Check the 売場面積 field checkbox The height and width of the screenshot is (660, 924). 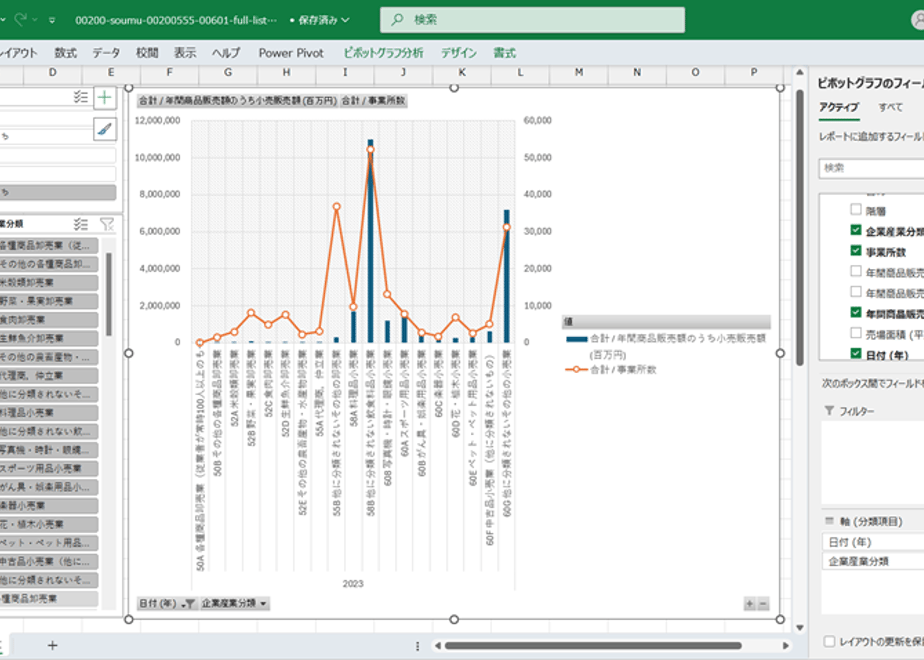tap(856, 333)
